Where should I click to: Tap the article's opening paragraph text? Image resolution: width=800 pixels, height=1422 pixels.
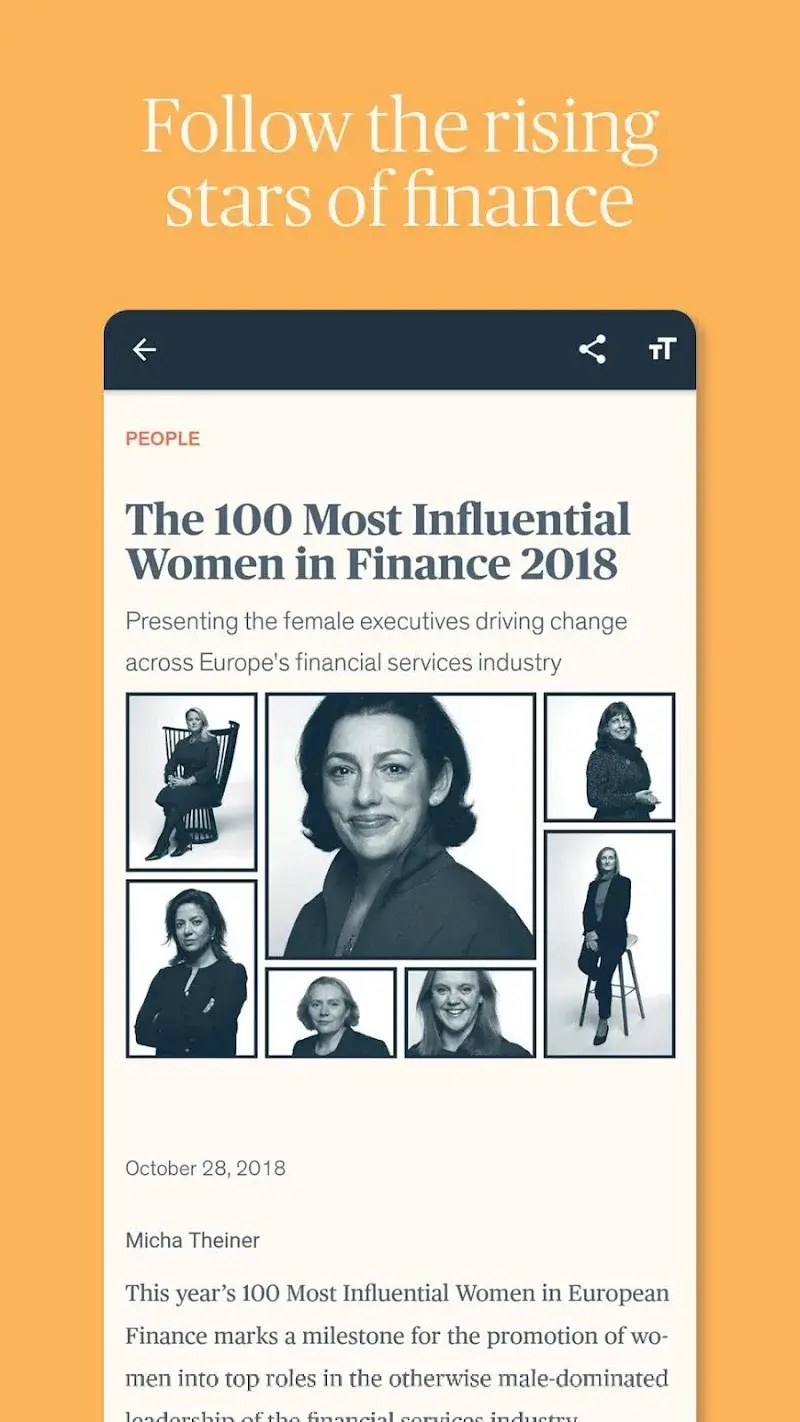[397, 1336]
